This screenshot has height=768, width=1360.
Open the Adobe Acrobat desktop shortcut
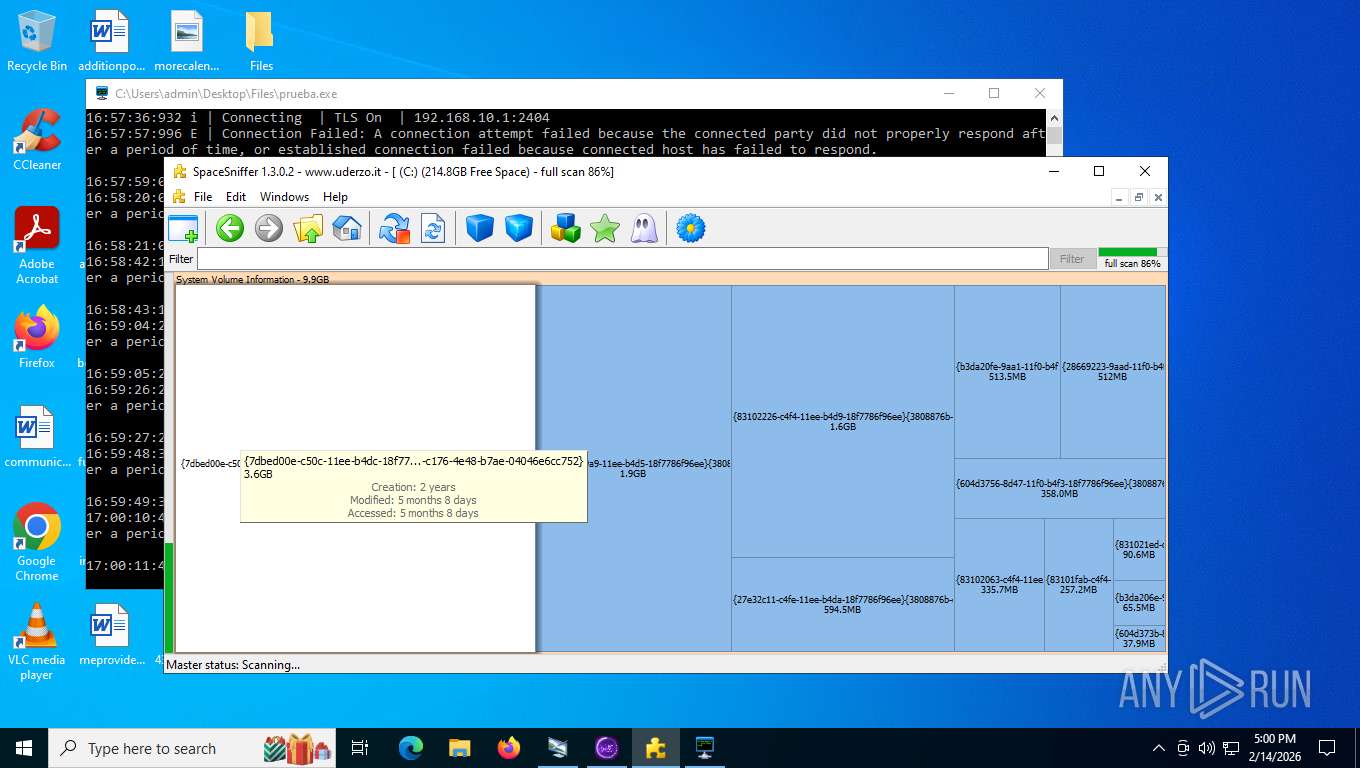point(37,246)
